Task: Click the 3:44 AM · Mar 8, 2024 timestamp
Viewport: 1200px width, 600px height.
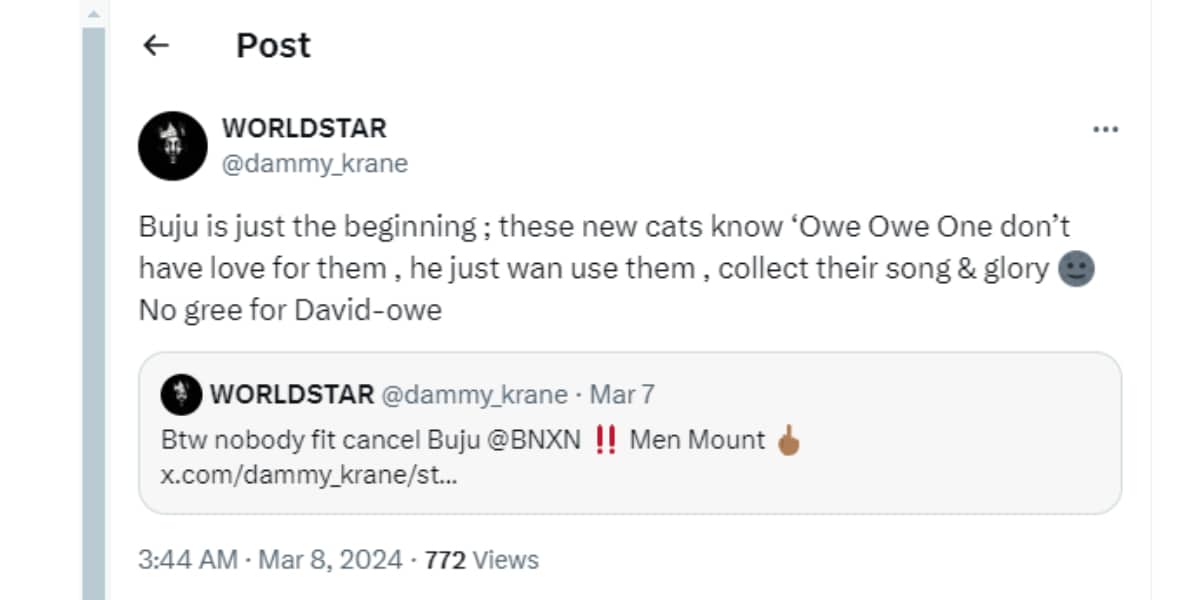Action: coord(270,560)
